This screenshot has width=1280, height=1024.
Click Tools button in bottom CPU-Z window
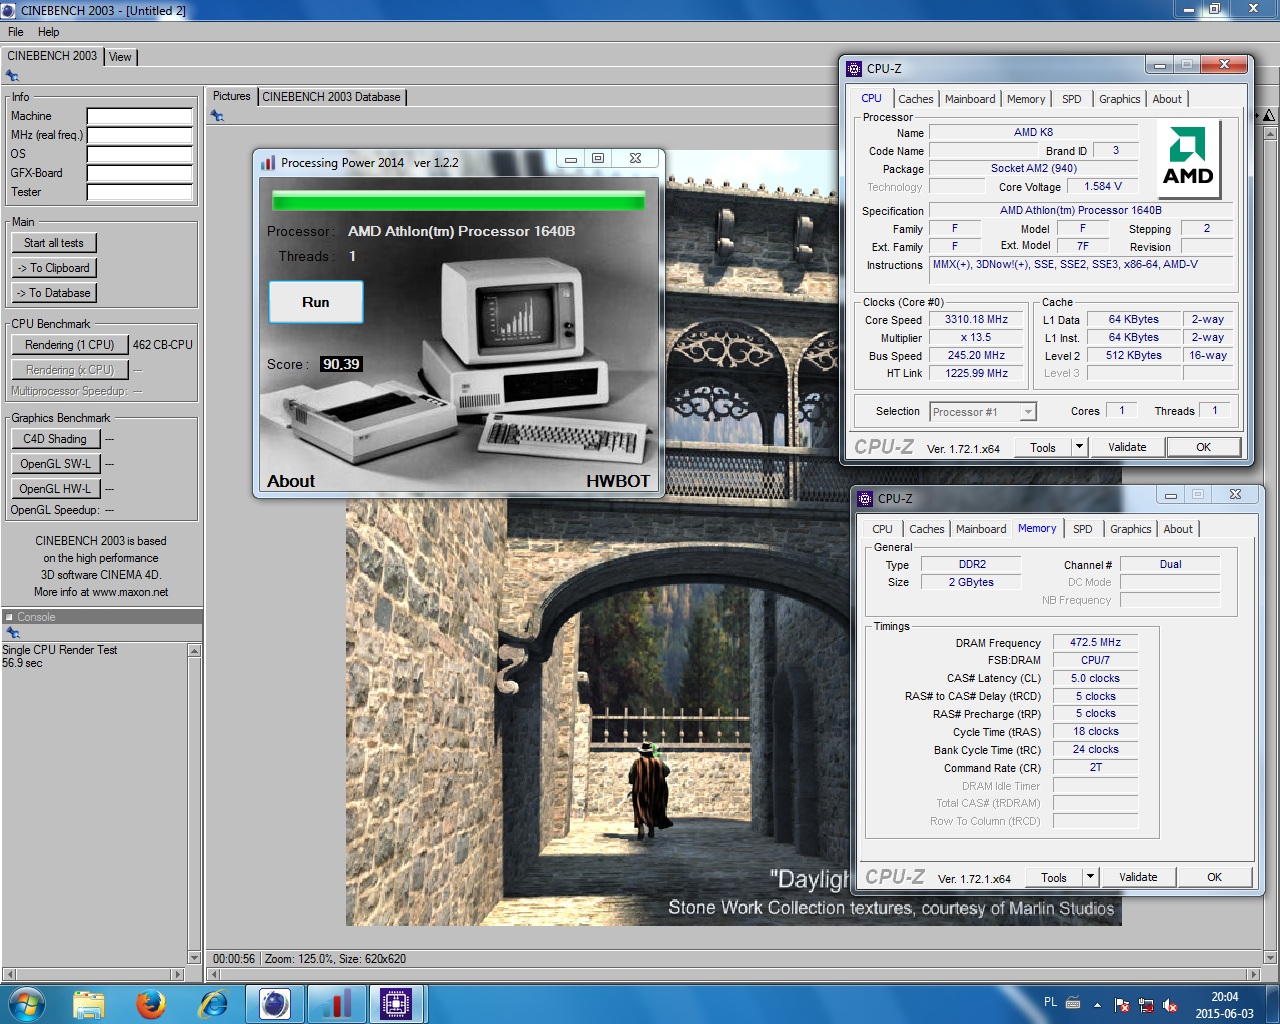[1054, 877]
